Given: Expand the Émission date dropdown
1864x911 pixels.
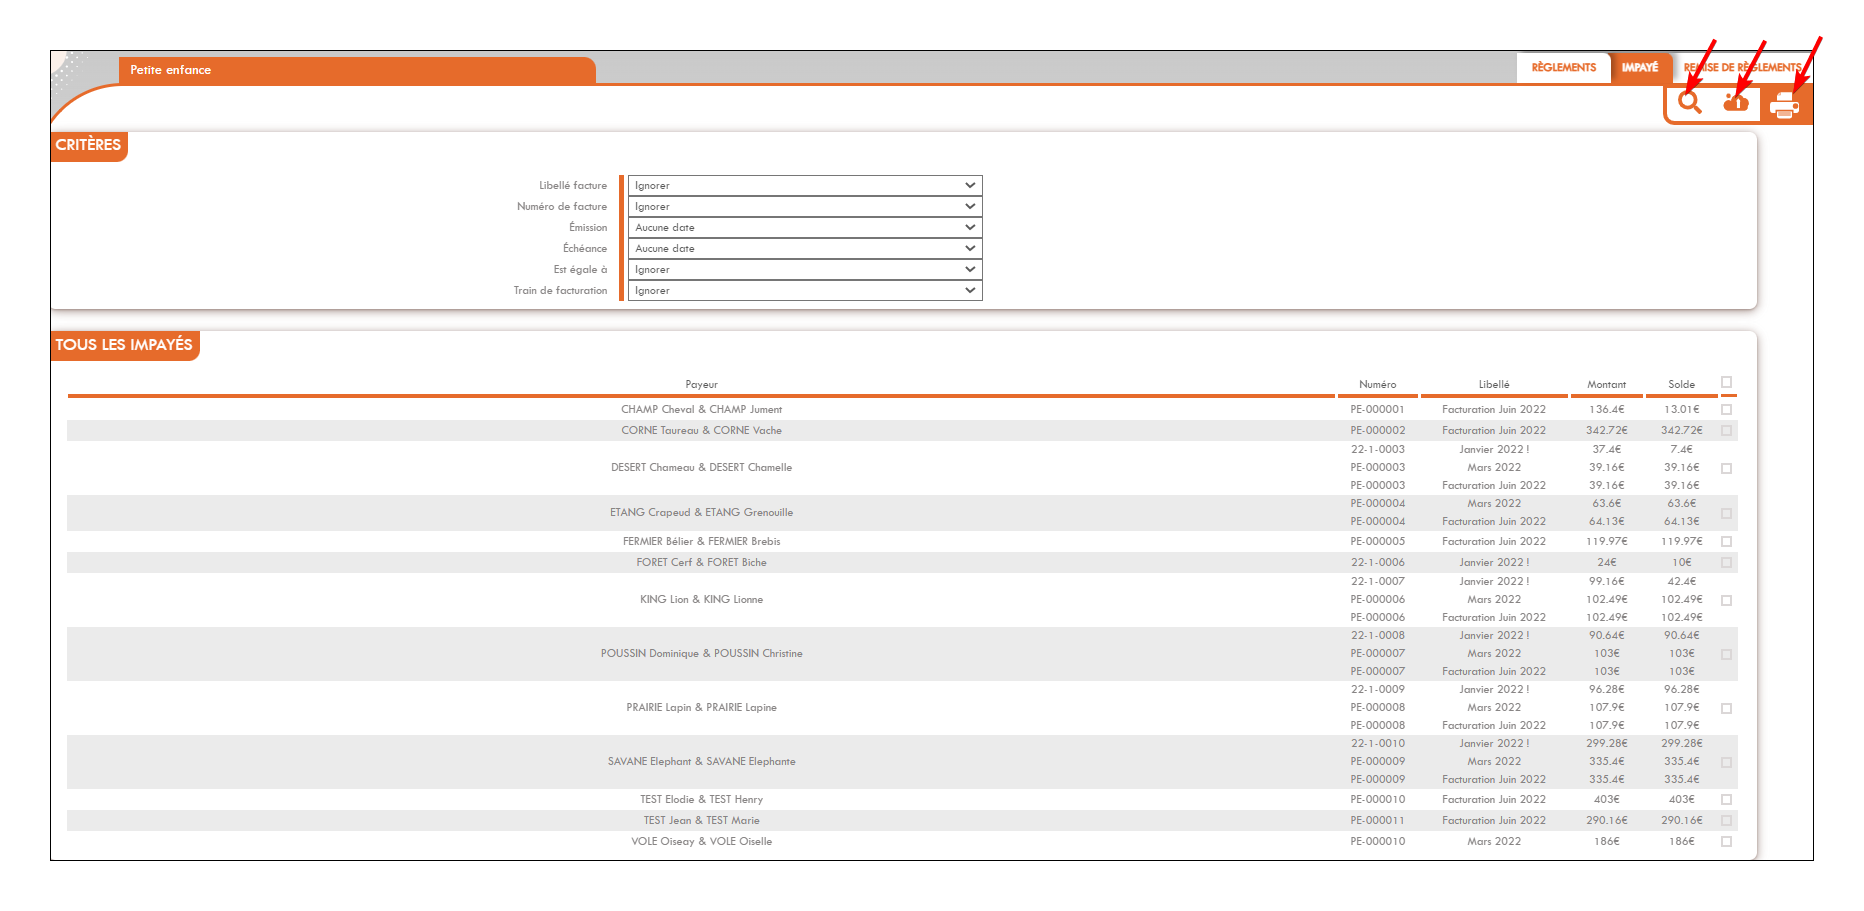Looking at the screenshot, I should [x=805, y=228].
